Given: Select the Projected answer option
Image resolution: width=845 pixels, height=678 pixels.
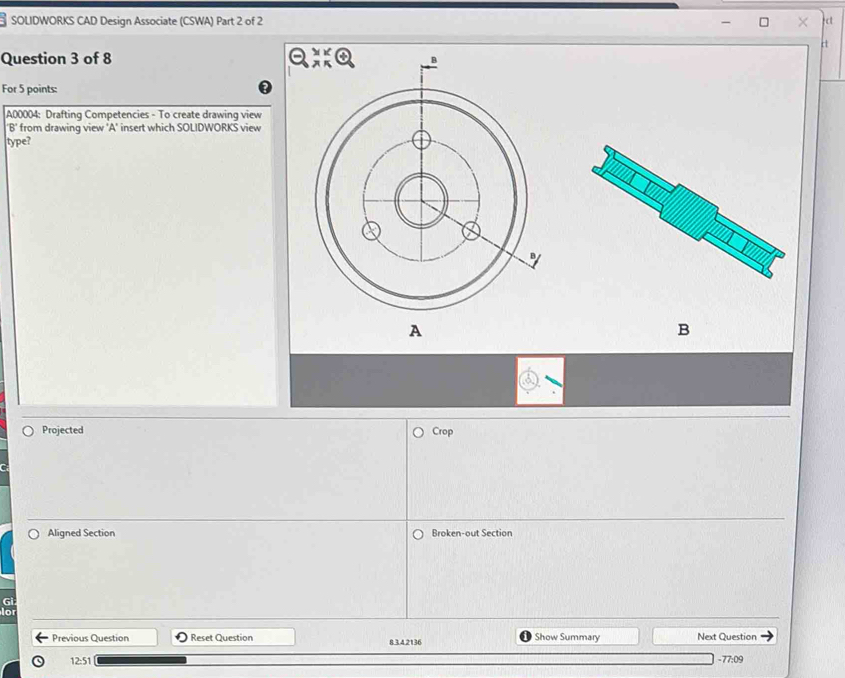Looking at the screenshot, I should 28,431.
